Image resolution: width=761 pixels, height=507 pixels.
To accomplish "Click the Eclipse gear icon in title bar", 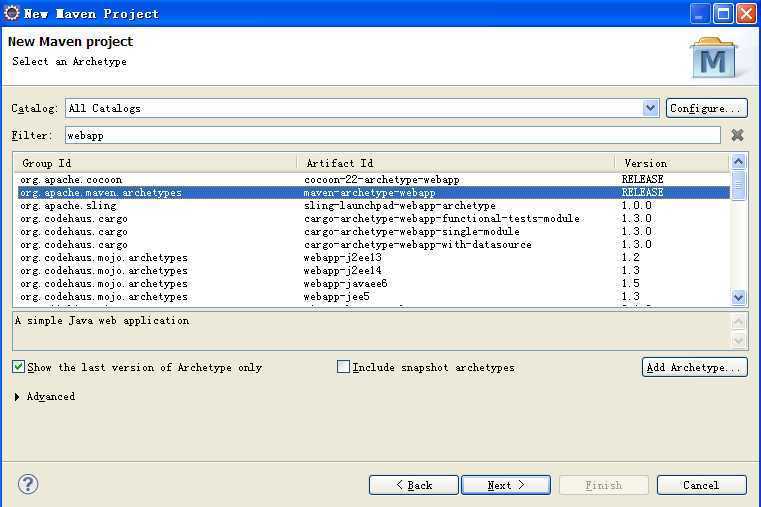I will [11, 13].
